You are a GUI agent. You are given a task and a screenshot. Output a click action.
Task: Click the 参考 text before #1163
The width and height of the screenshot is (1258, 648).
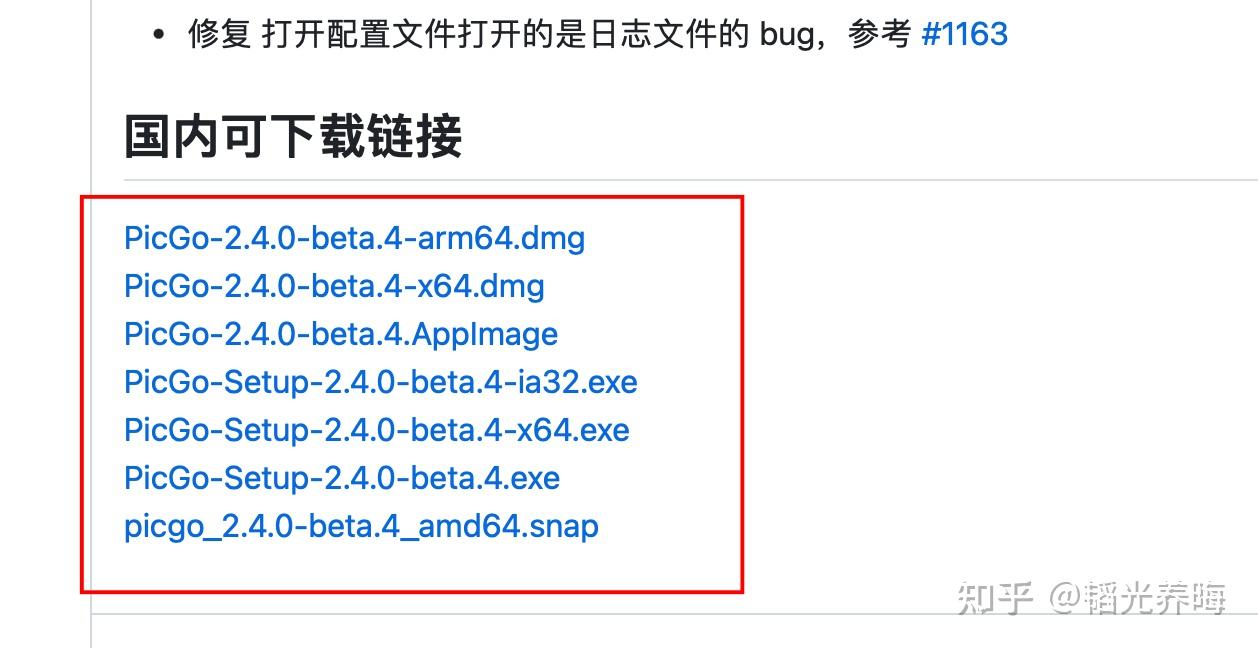(879, 34)
